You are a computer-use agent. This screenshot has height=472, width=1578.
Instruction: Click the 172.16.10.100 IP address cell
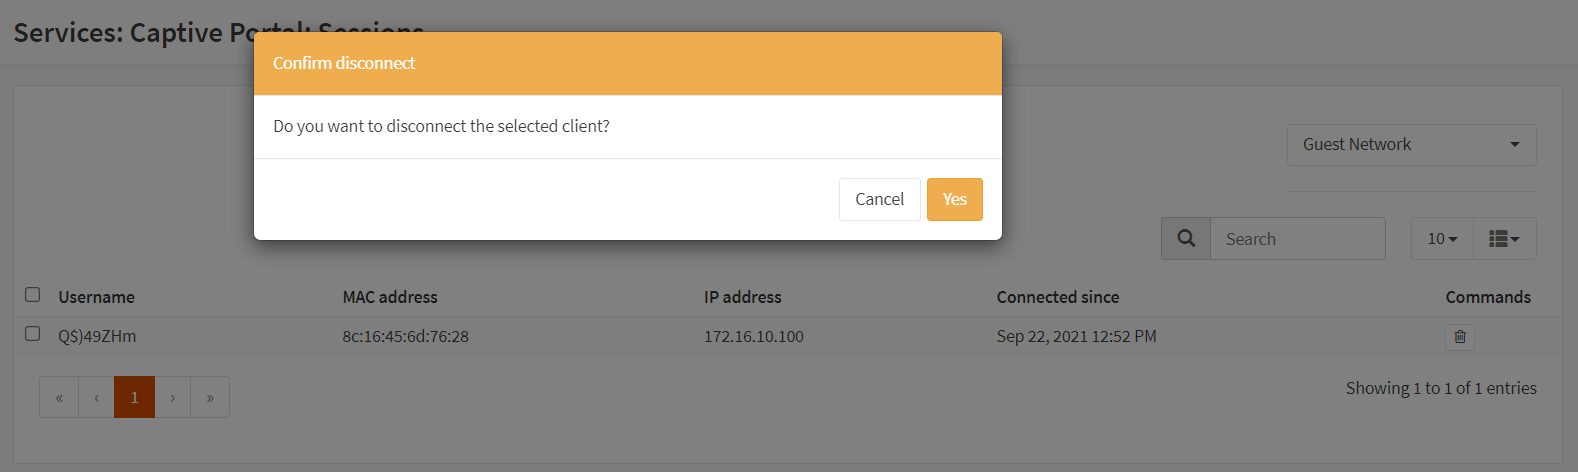click(x=753, y=337)
